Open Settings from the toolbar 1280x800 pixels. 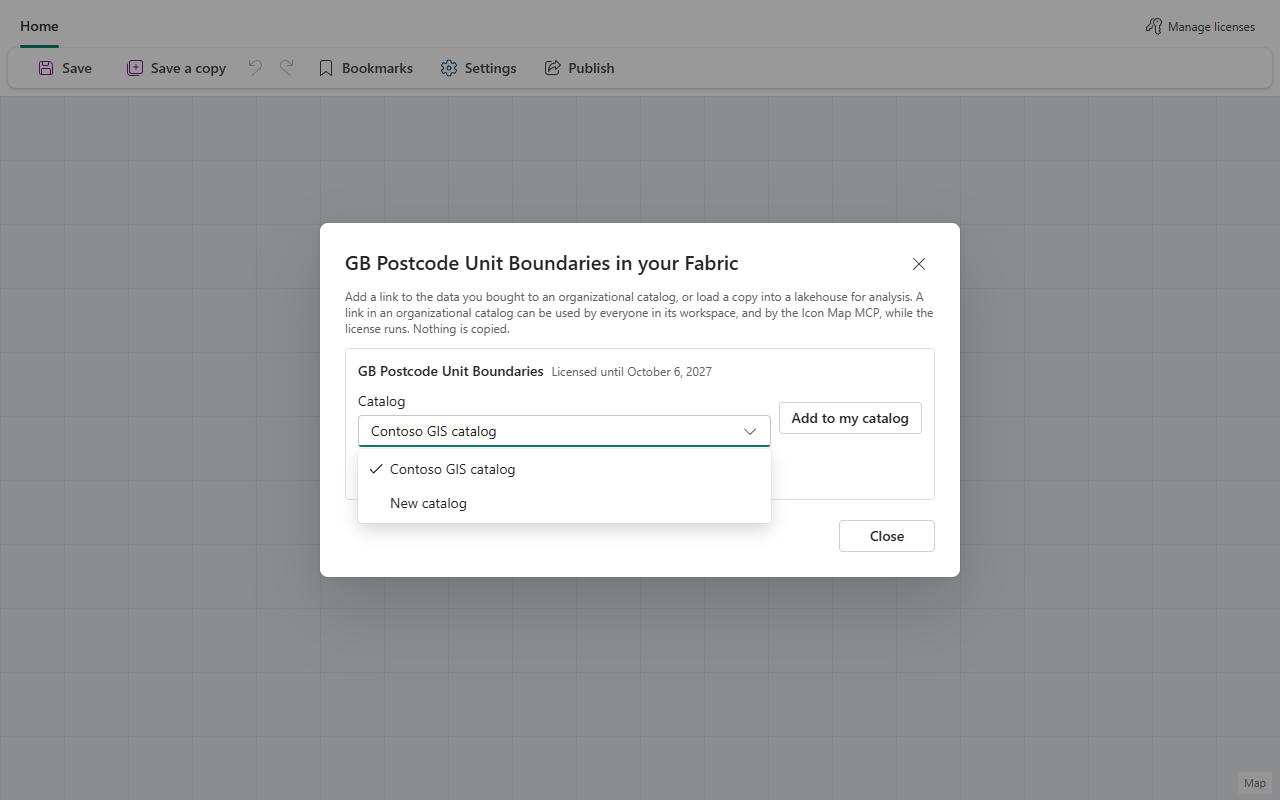[478, 68]
